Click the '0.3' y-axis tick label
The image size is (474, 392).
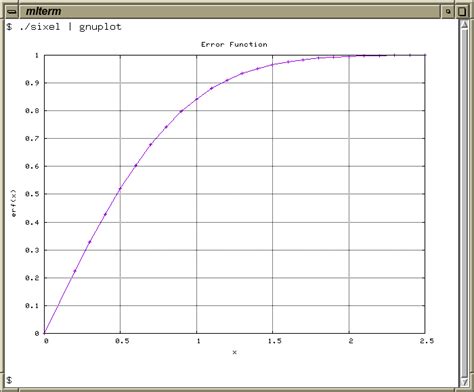tap(32, 250)
